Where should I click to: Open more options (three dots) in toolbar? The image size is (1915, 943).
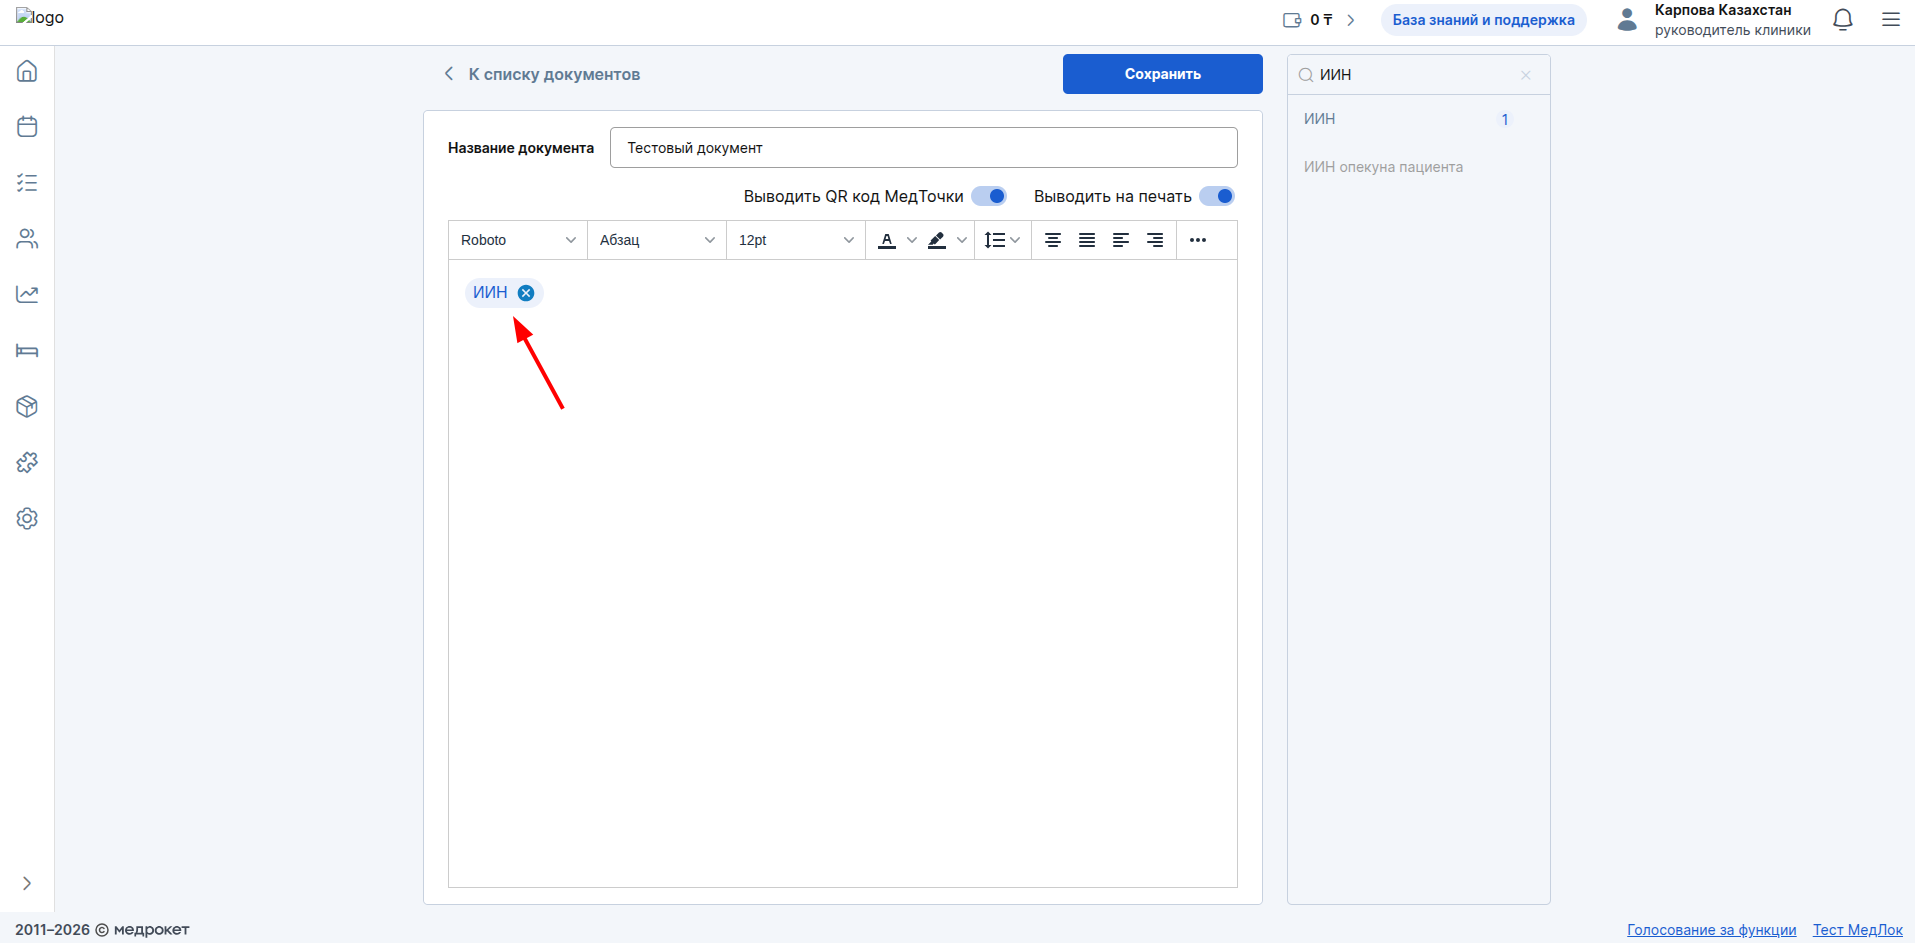1198,240
